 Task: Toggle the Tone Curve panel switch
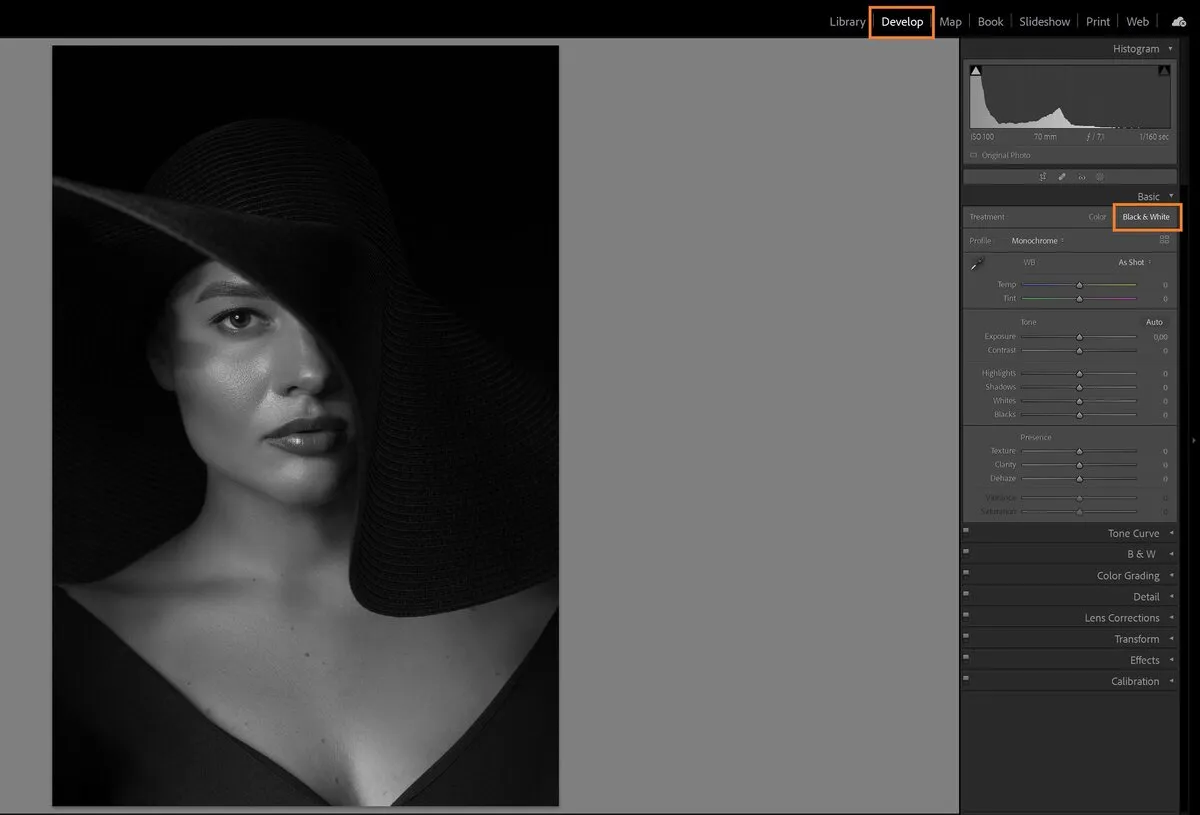pyautogui.click(x=966, y=530)
